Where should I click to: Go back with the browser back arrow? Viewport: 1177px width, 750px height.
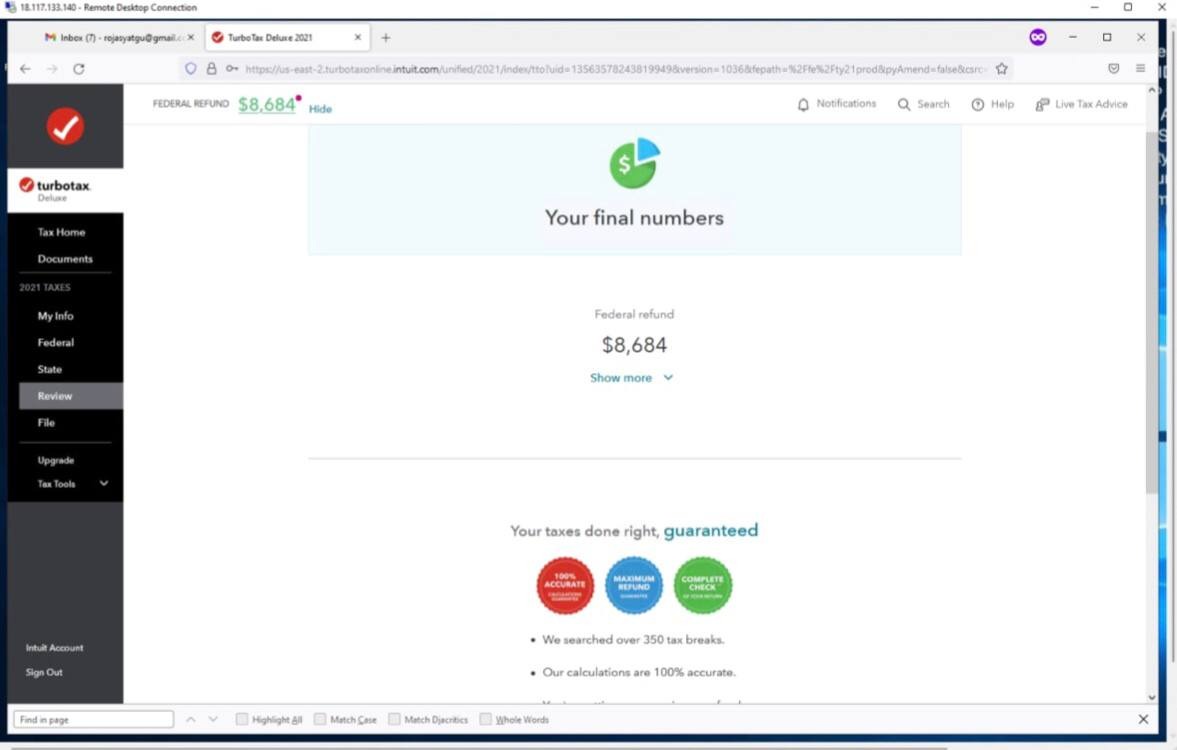26,68
